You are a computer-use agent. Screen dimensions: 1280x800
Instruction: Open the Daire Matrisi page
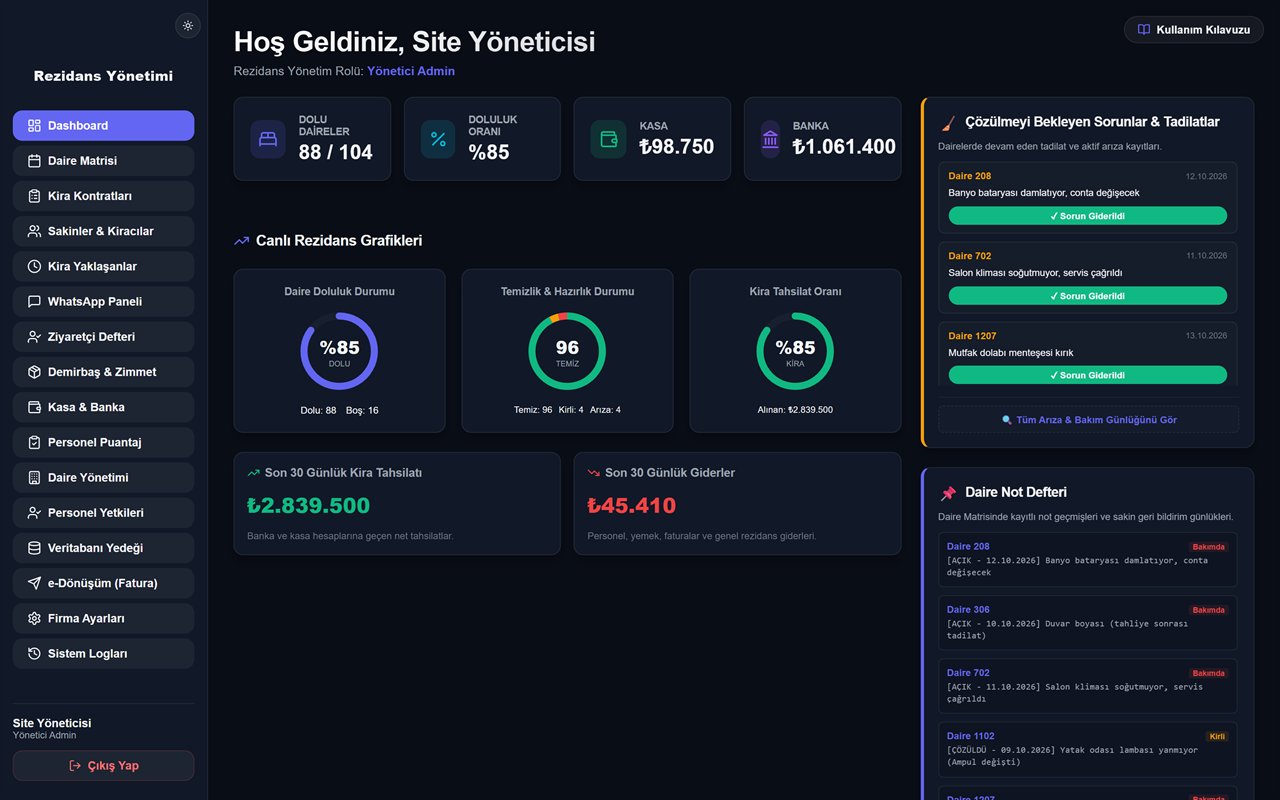tap(104, 161)
